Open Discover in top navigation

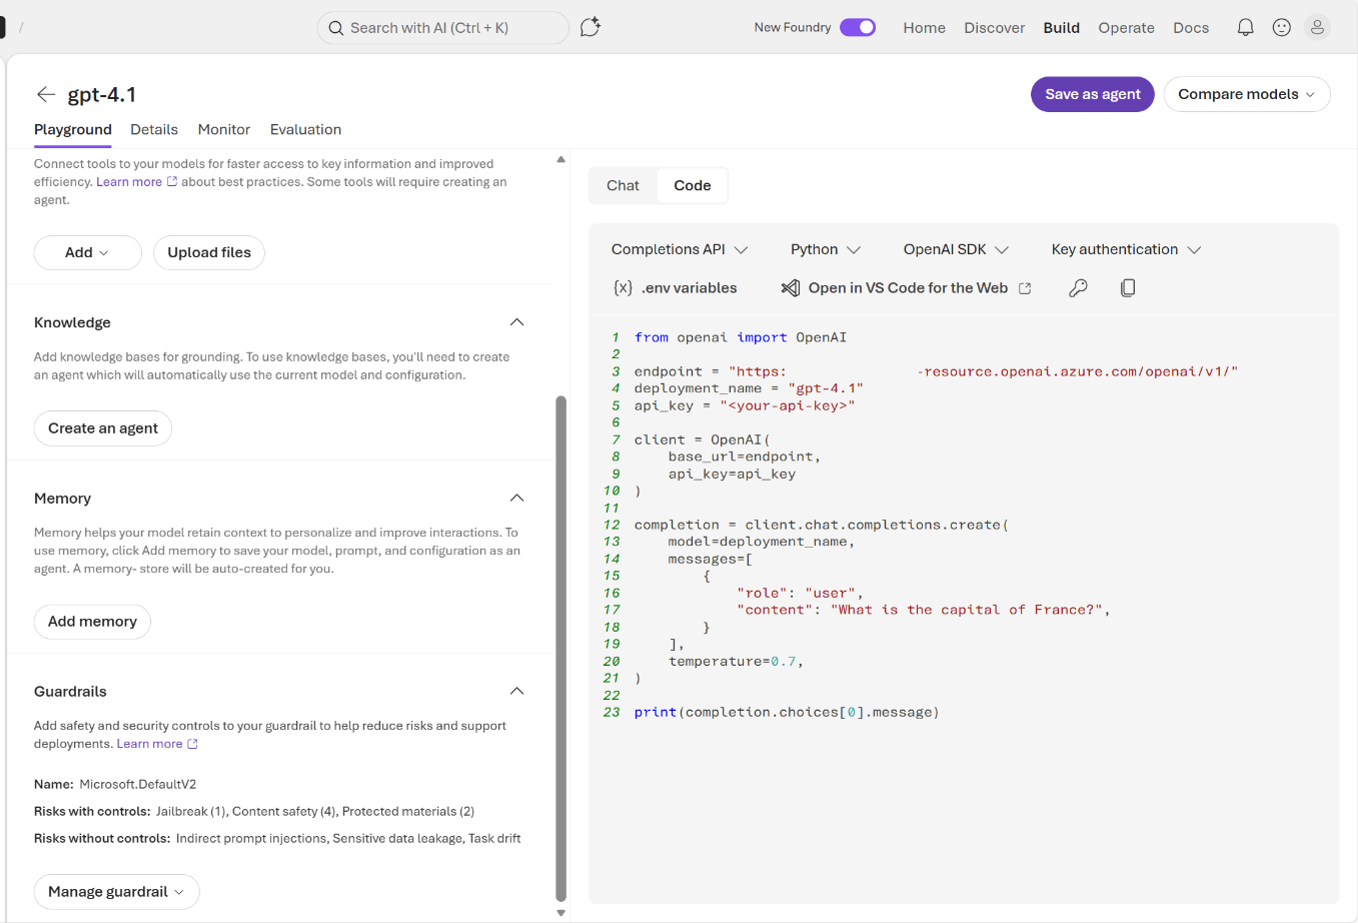coord(994,28)
